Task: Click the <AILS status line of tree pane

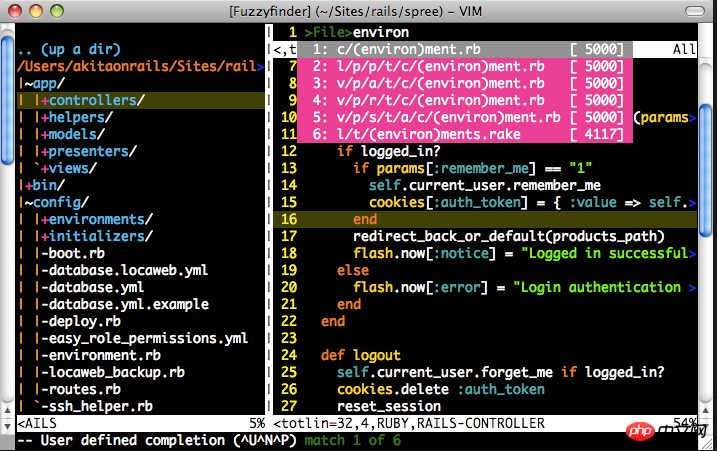Action: [x=141, y=423]
